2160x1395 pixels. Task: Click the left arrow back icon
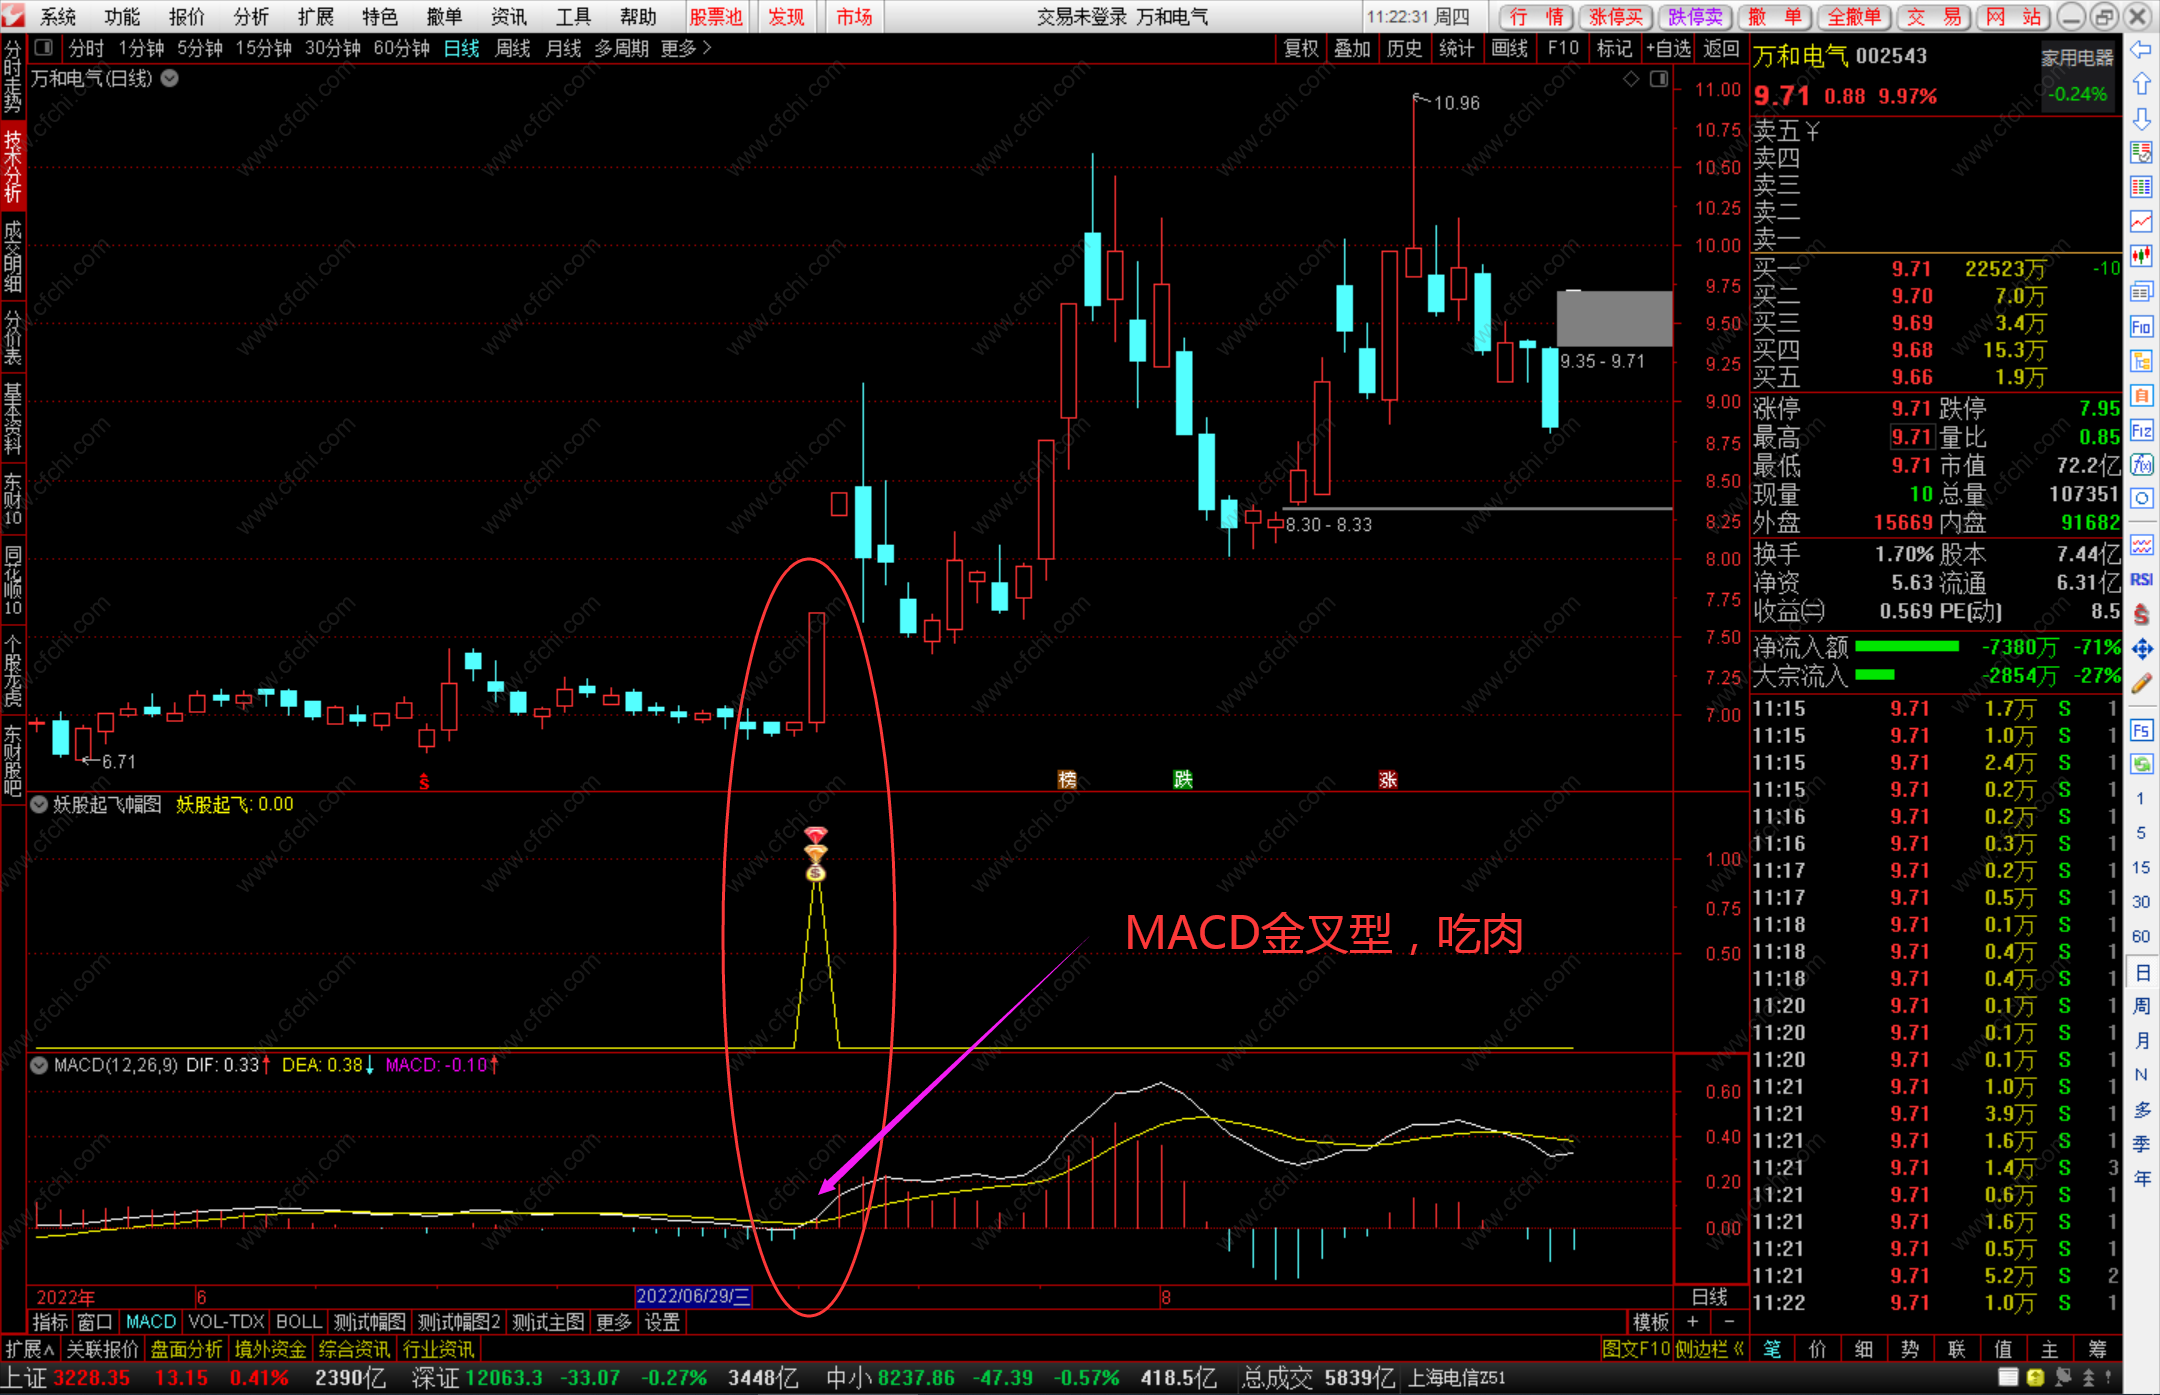pyautogui.click(x=2141, y=49)
